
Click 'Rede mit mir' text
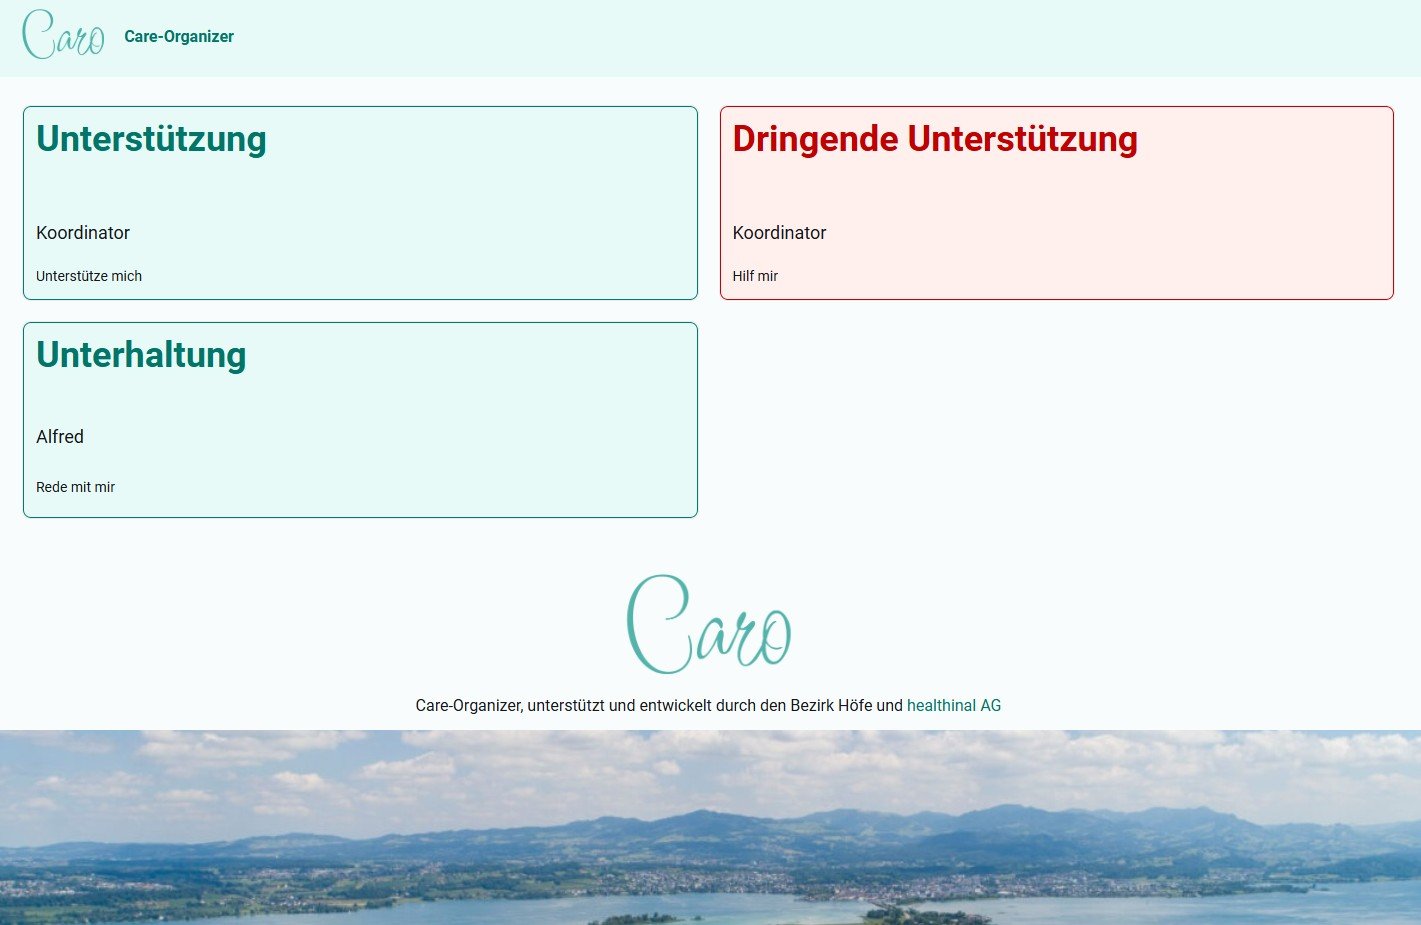[x=75, y=487]
